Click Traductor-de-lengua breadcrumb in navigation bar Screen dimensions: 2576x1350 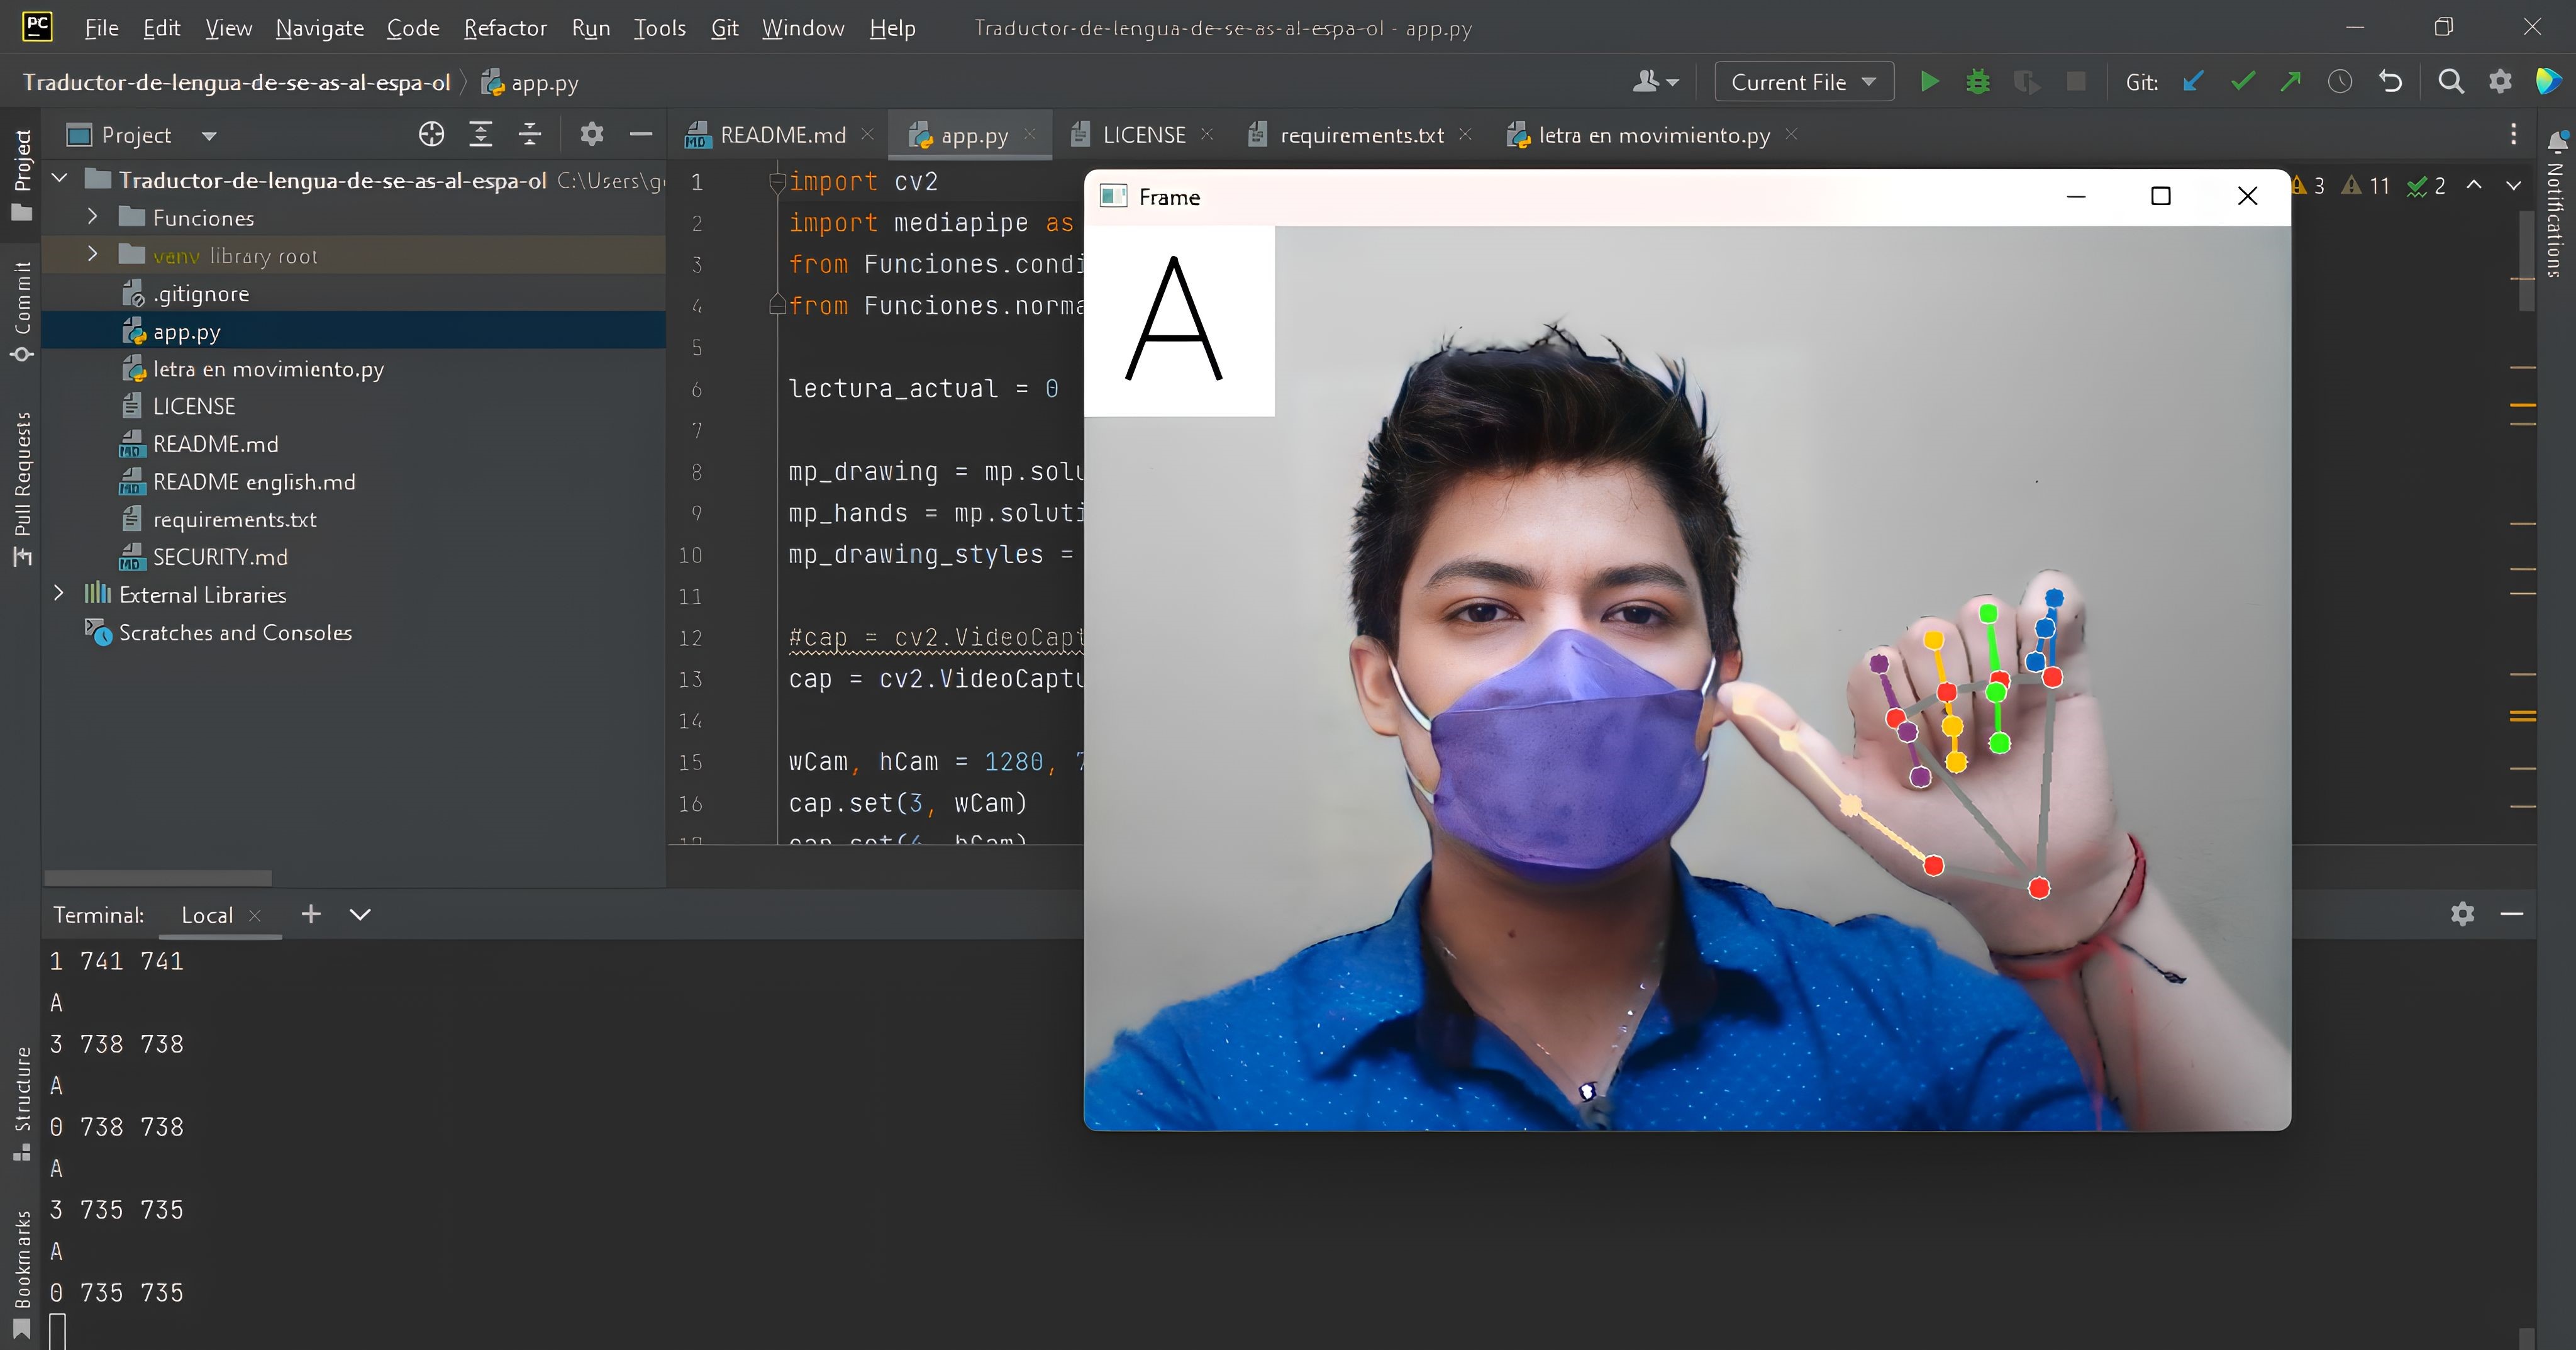click(x=237, y=82)
